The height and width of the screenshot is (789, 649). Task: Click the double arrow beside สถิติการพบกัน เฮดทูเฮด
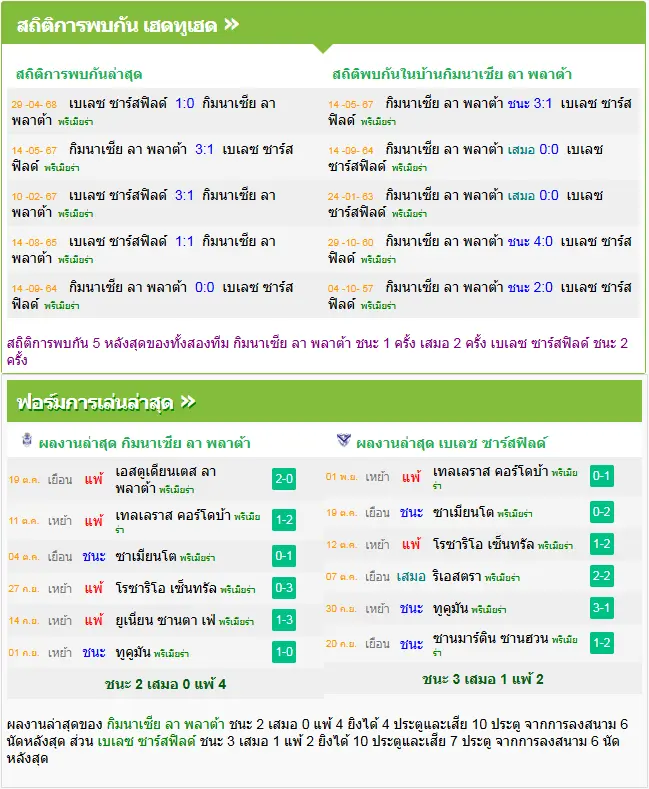(231, 24)
